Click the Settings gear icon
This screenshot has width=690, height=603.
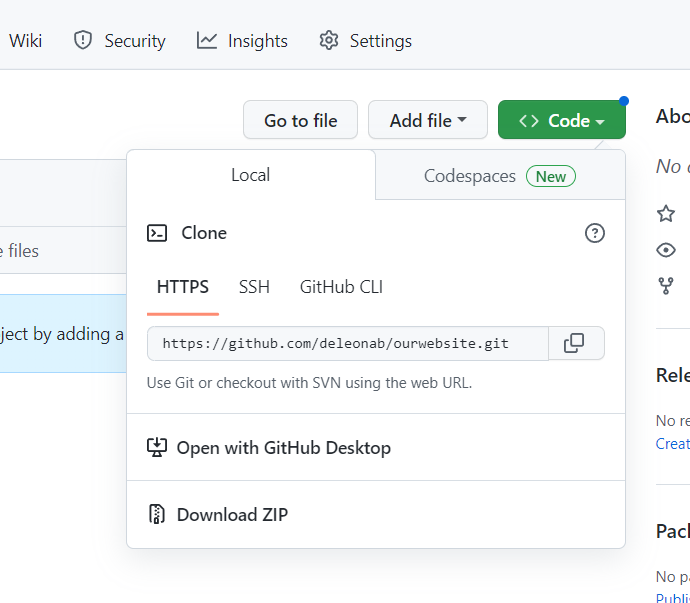click(x=329, y=40)
